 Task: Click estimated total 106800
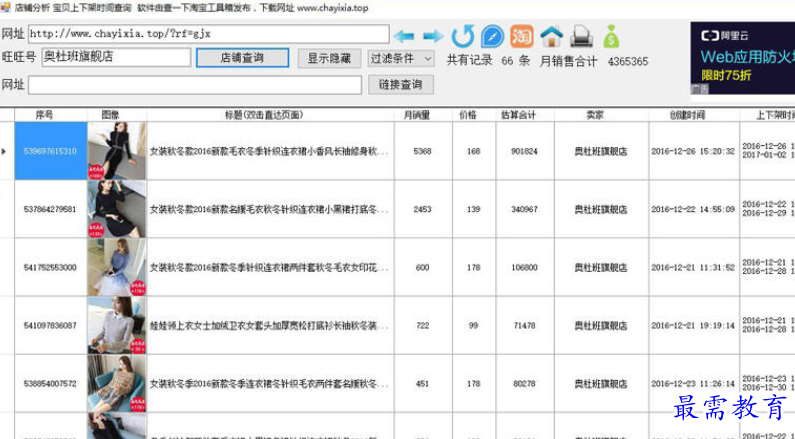(x=525, y=267)
